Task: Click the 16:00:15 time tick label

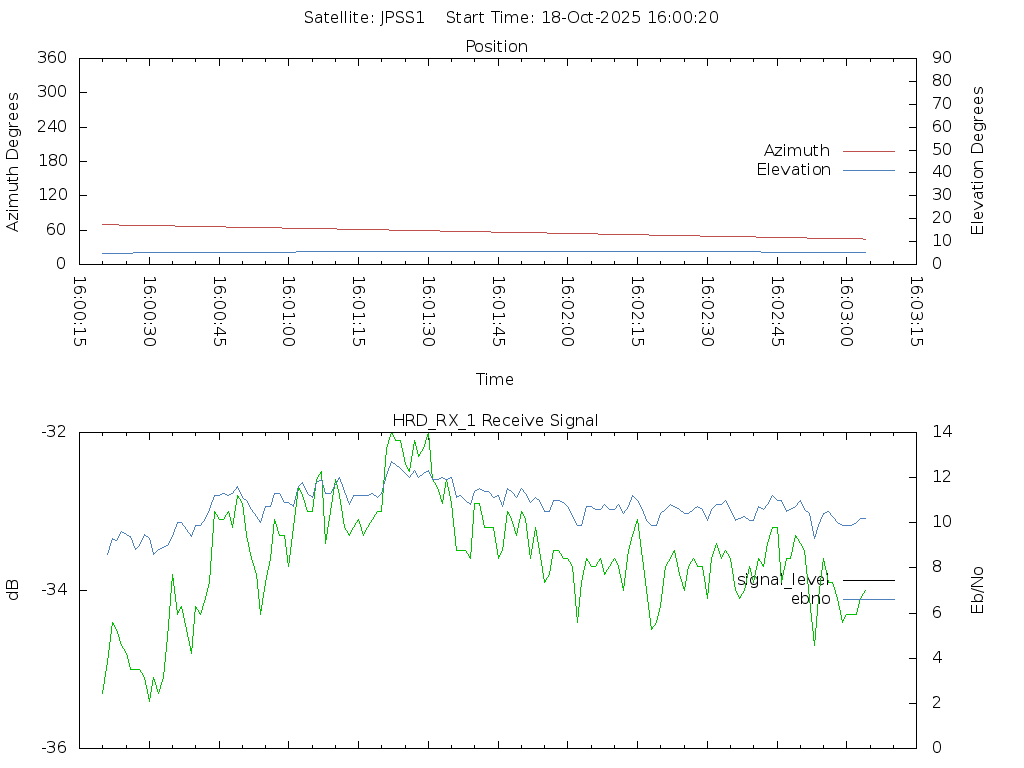Action: click(x=80, y=311)
